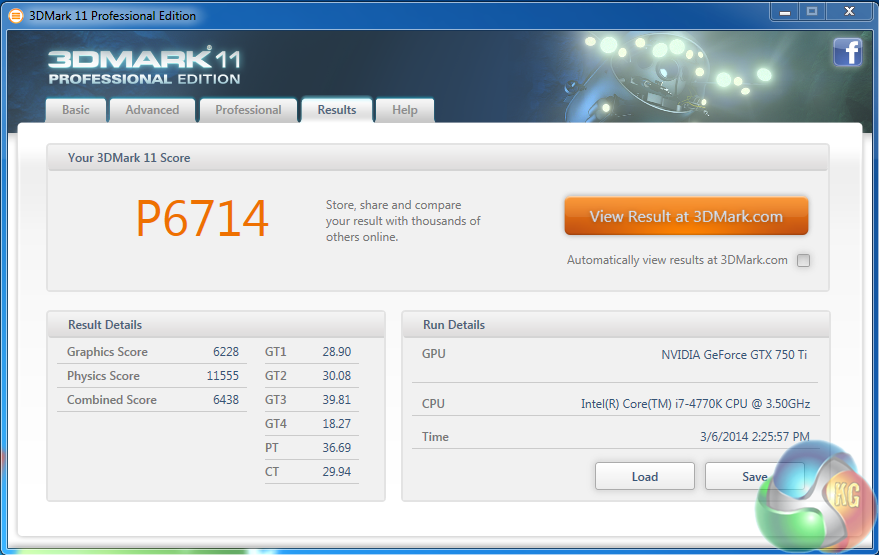Close the 3DMark 11 window

(x=850, y=12)
